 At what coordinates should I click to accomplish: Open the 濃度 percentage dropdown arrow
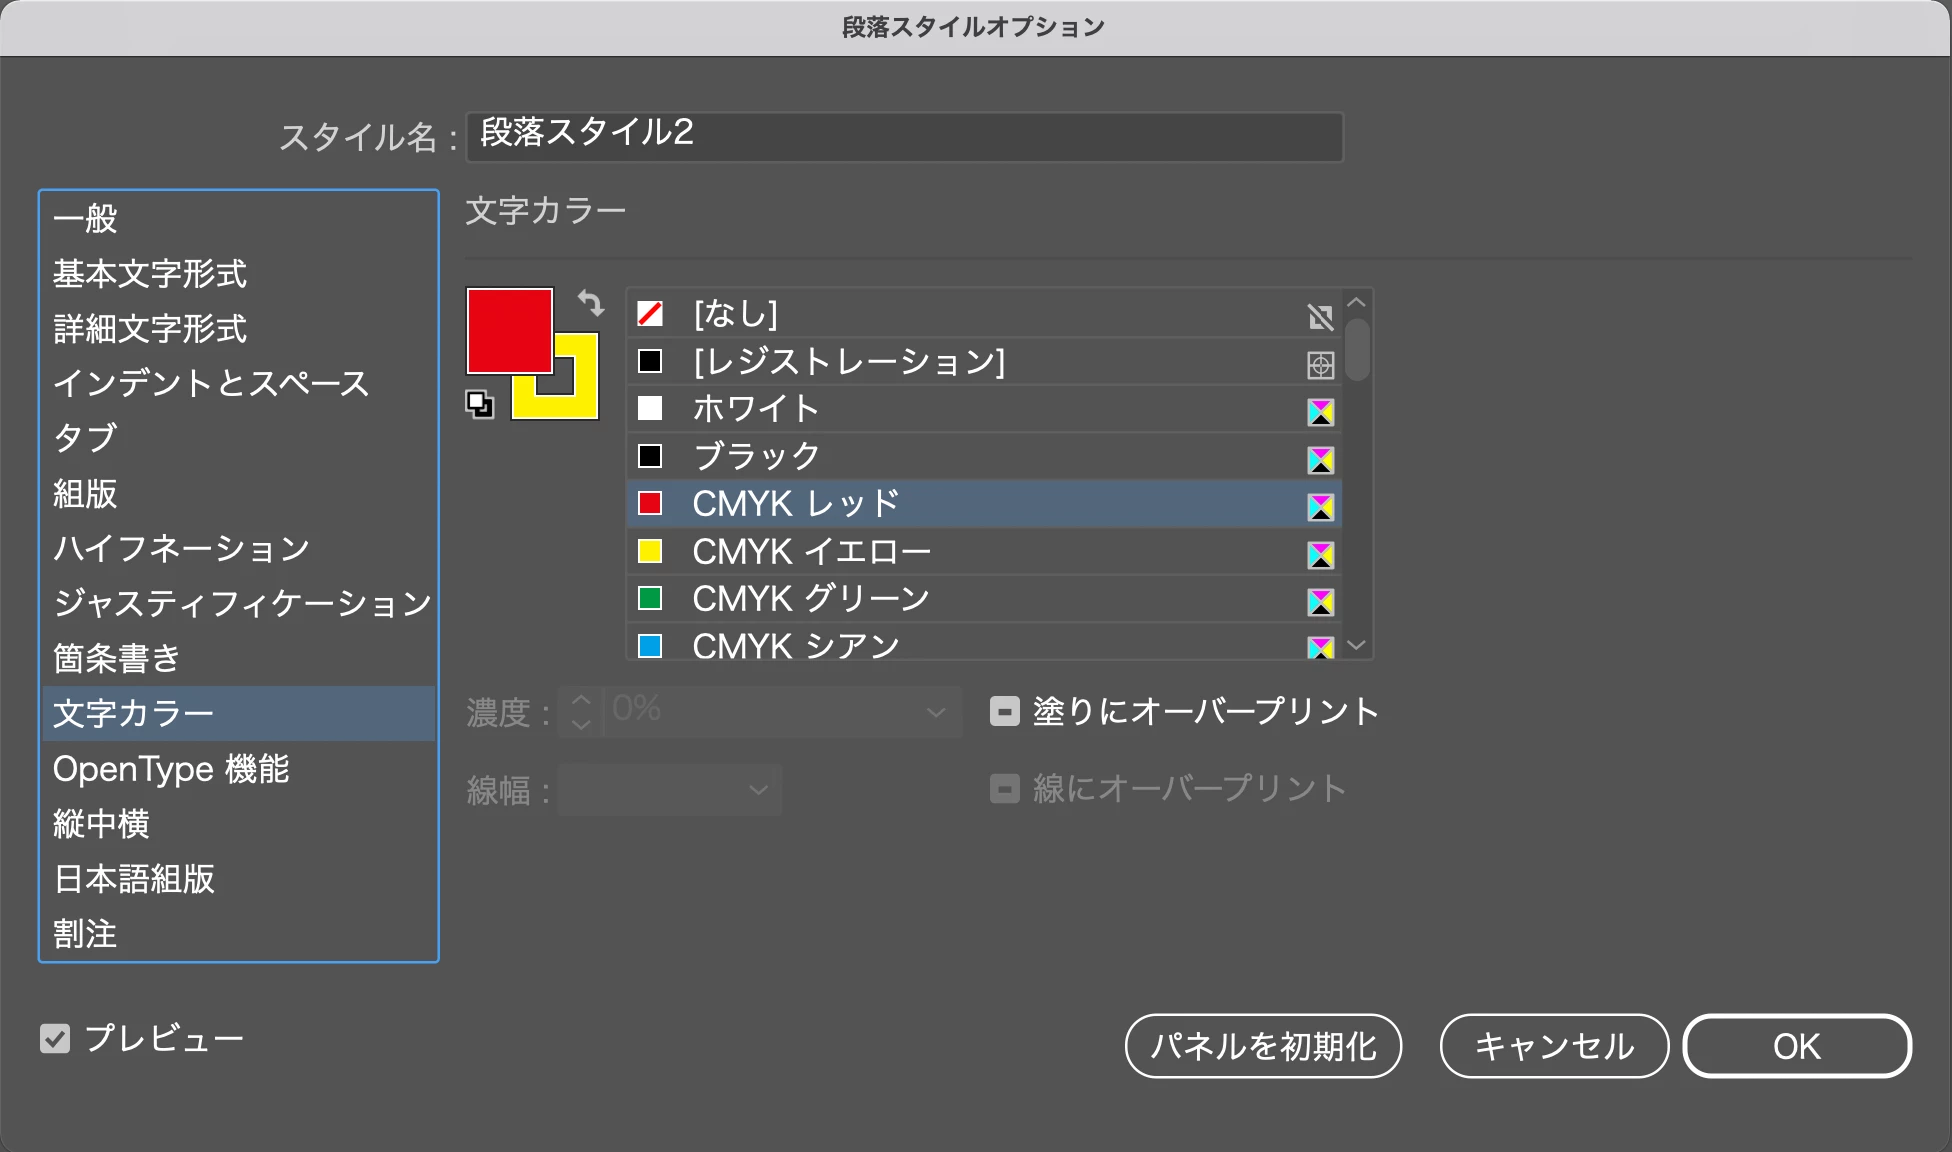[936, 712]
